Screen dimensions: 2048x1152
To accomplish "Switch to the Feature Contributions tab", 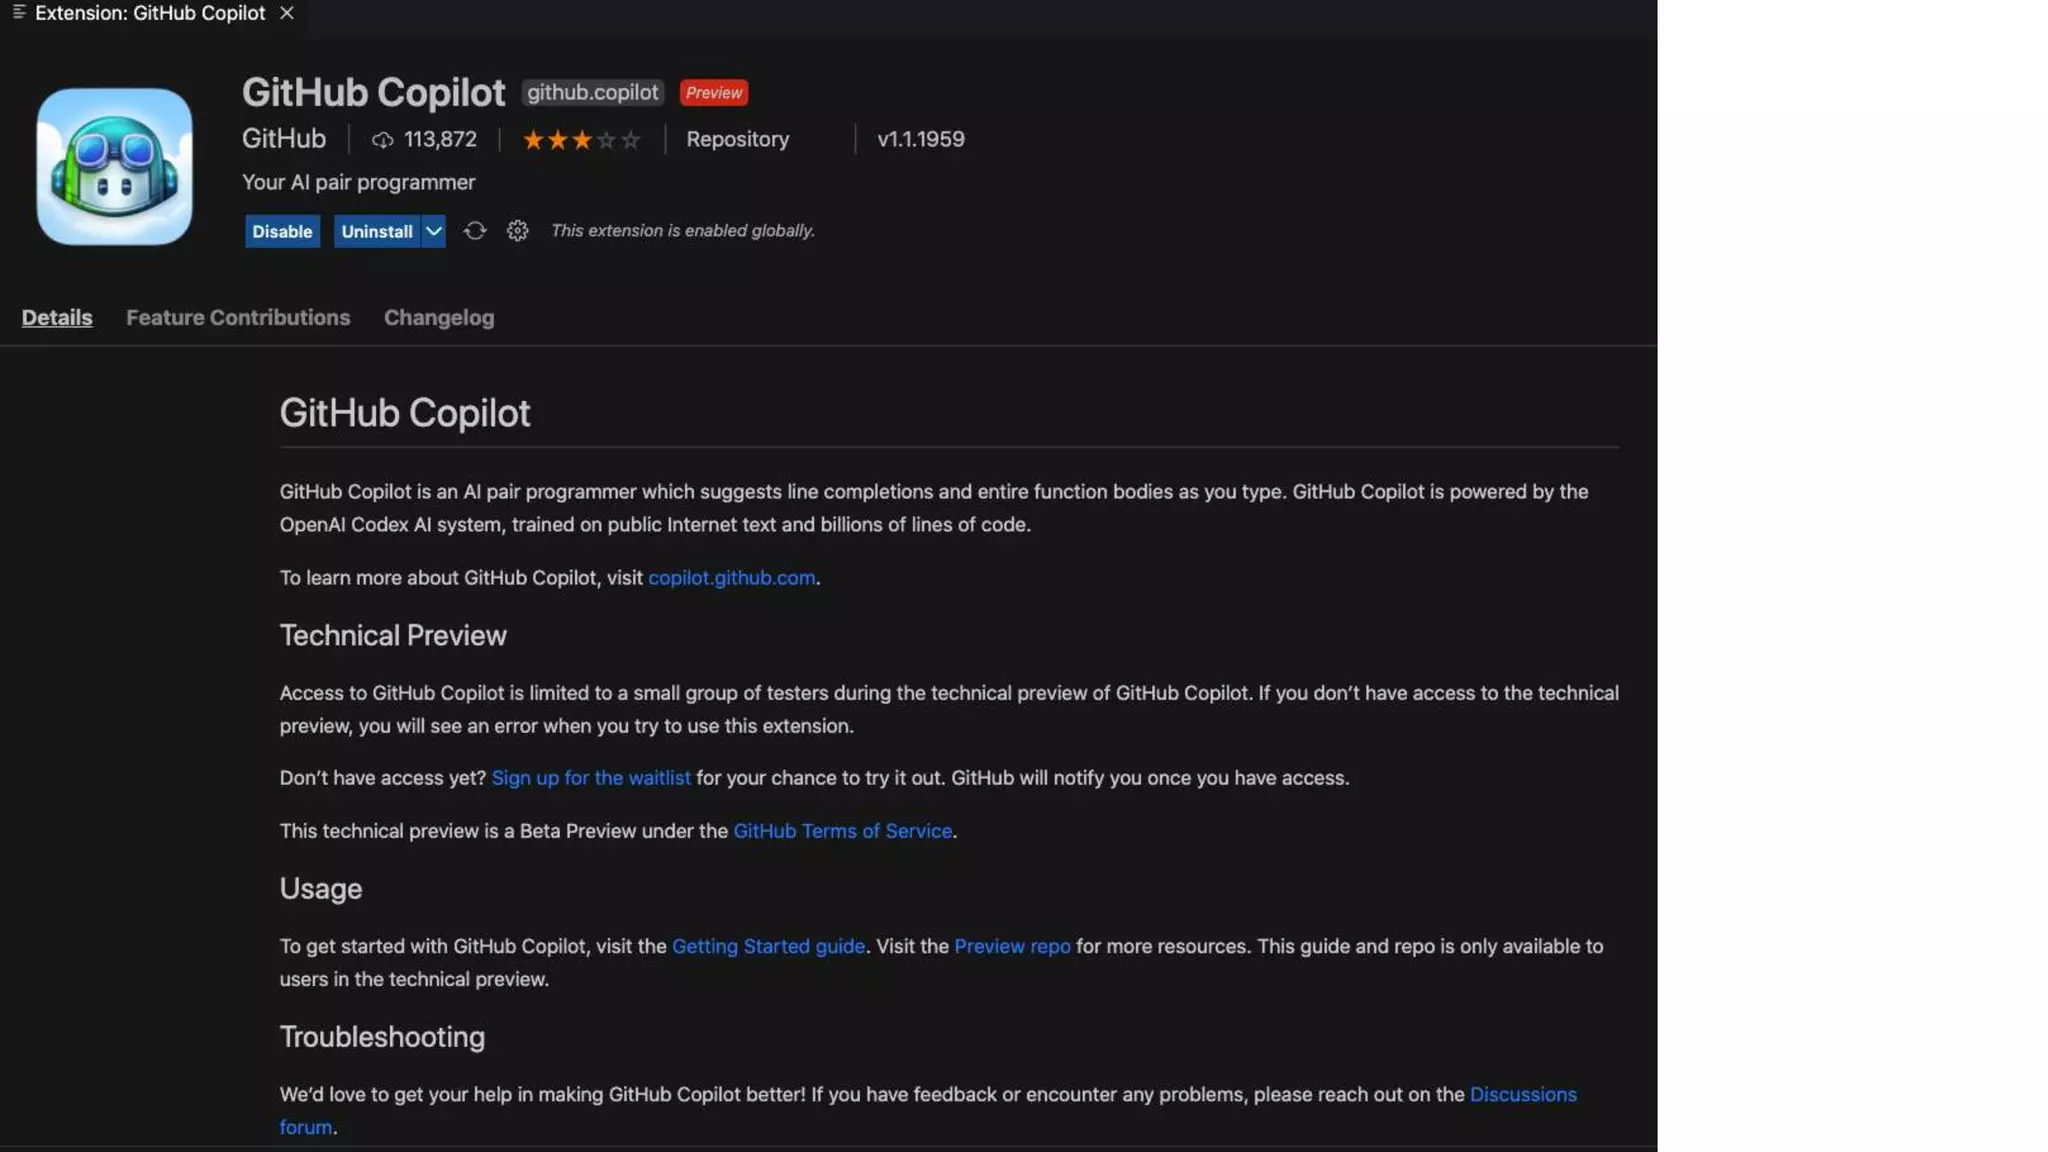I will point(238,318).
